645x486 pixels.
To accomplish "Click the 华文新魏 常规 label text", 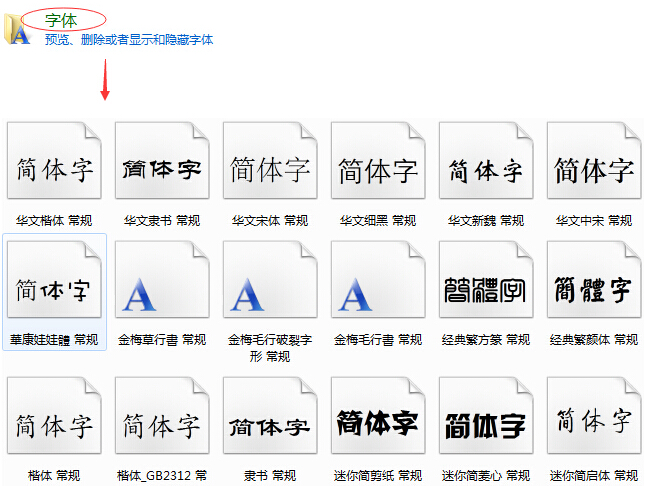I will (x=486, y=221).
